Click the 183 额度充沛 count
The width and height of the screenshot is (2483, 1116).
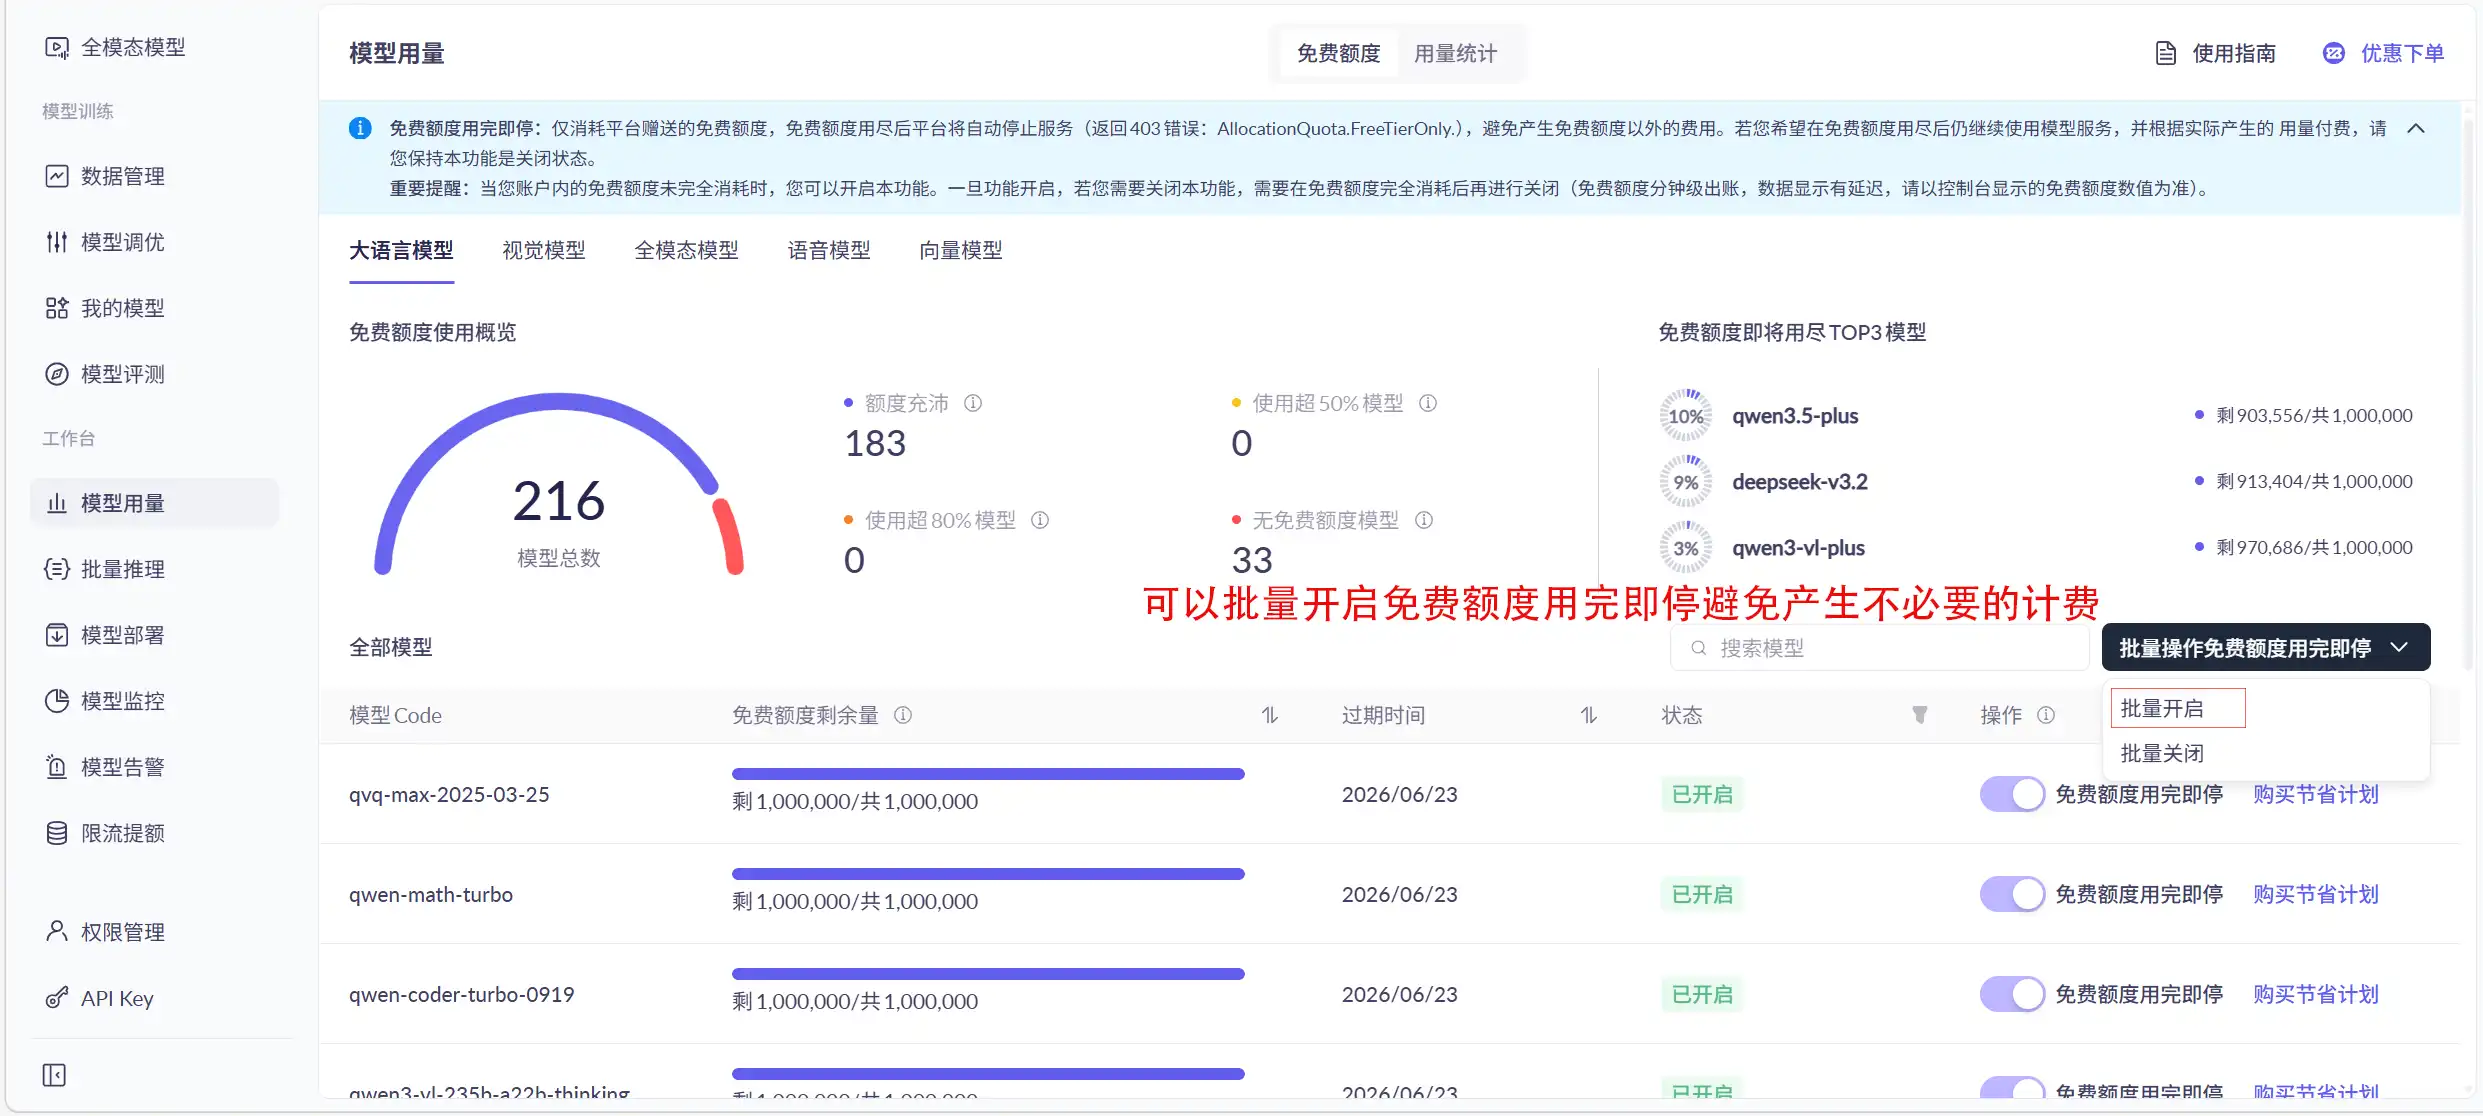click(x=875, y=444)
